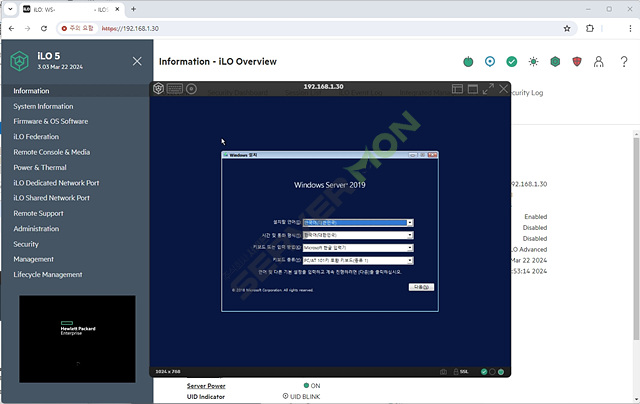Switch remote console to windowed mode icon
The height and width of the screenshot is (404, 640).
[473, 89]
